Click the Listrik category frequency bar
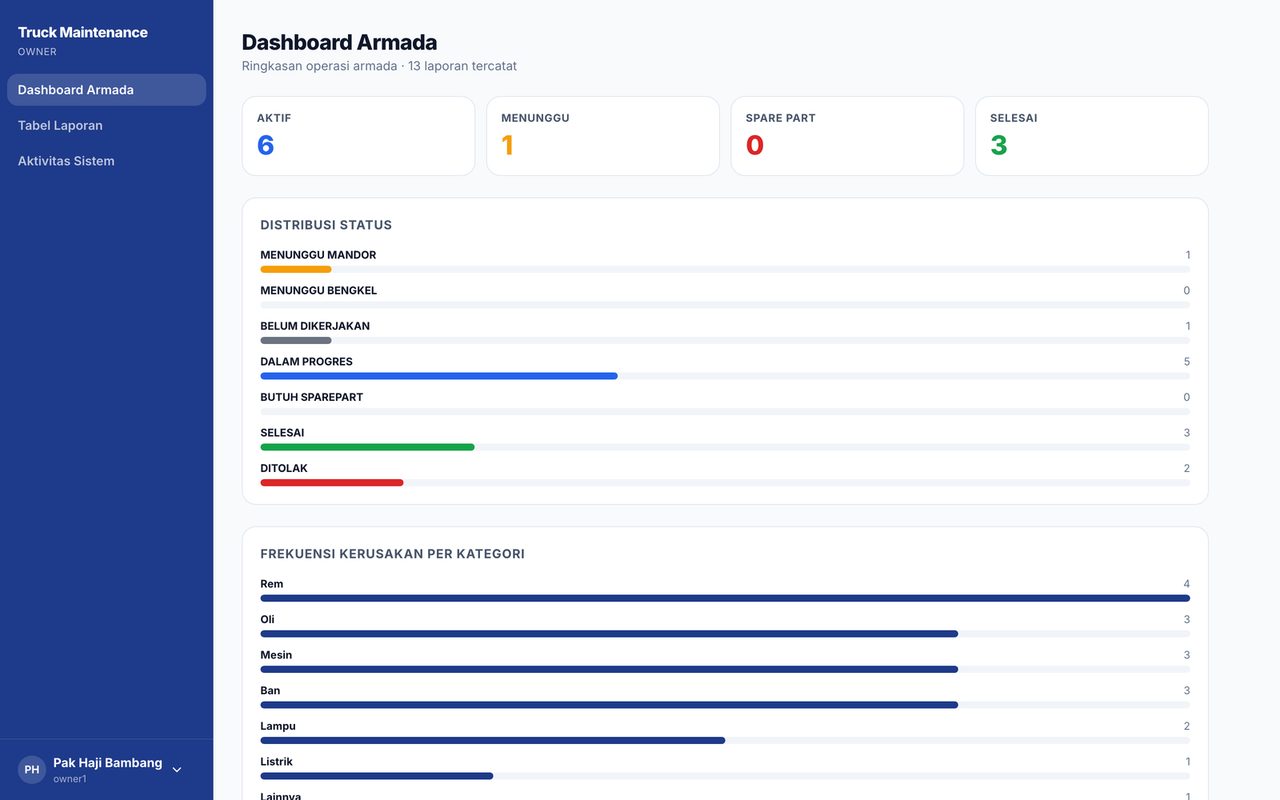 click(377, 776)
